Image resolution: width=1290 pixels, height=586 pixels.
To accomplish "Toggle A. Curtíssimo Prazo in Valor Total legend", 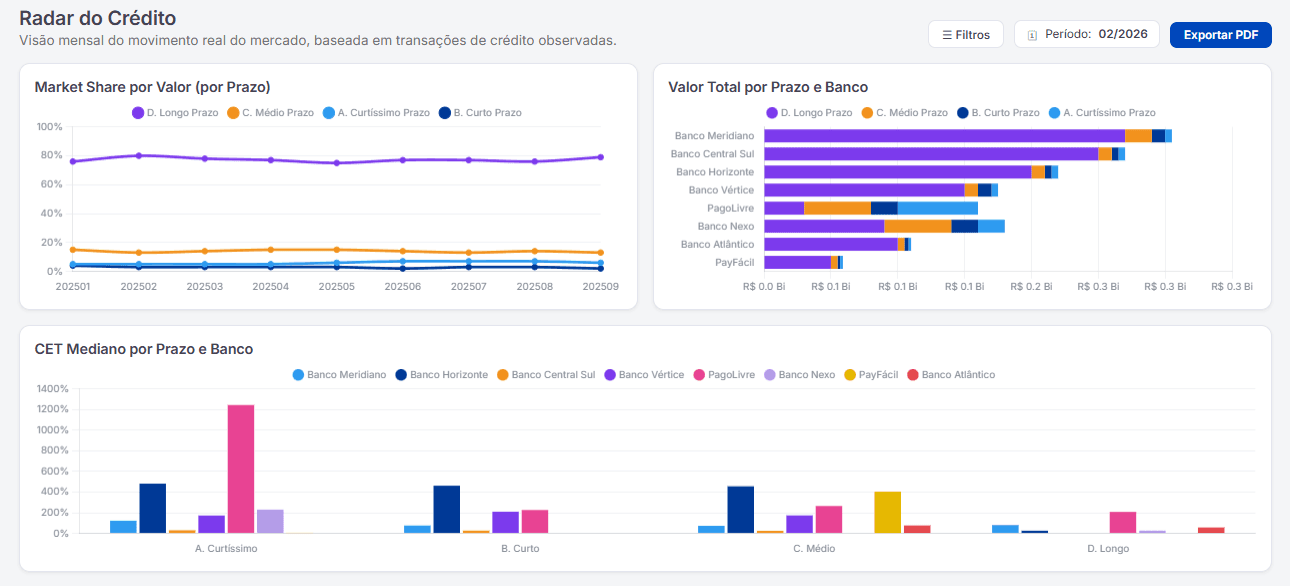I will pos(1102,113).
